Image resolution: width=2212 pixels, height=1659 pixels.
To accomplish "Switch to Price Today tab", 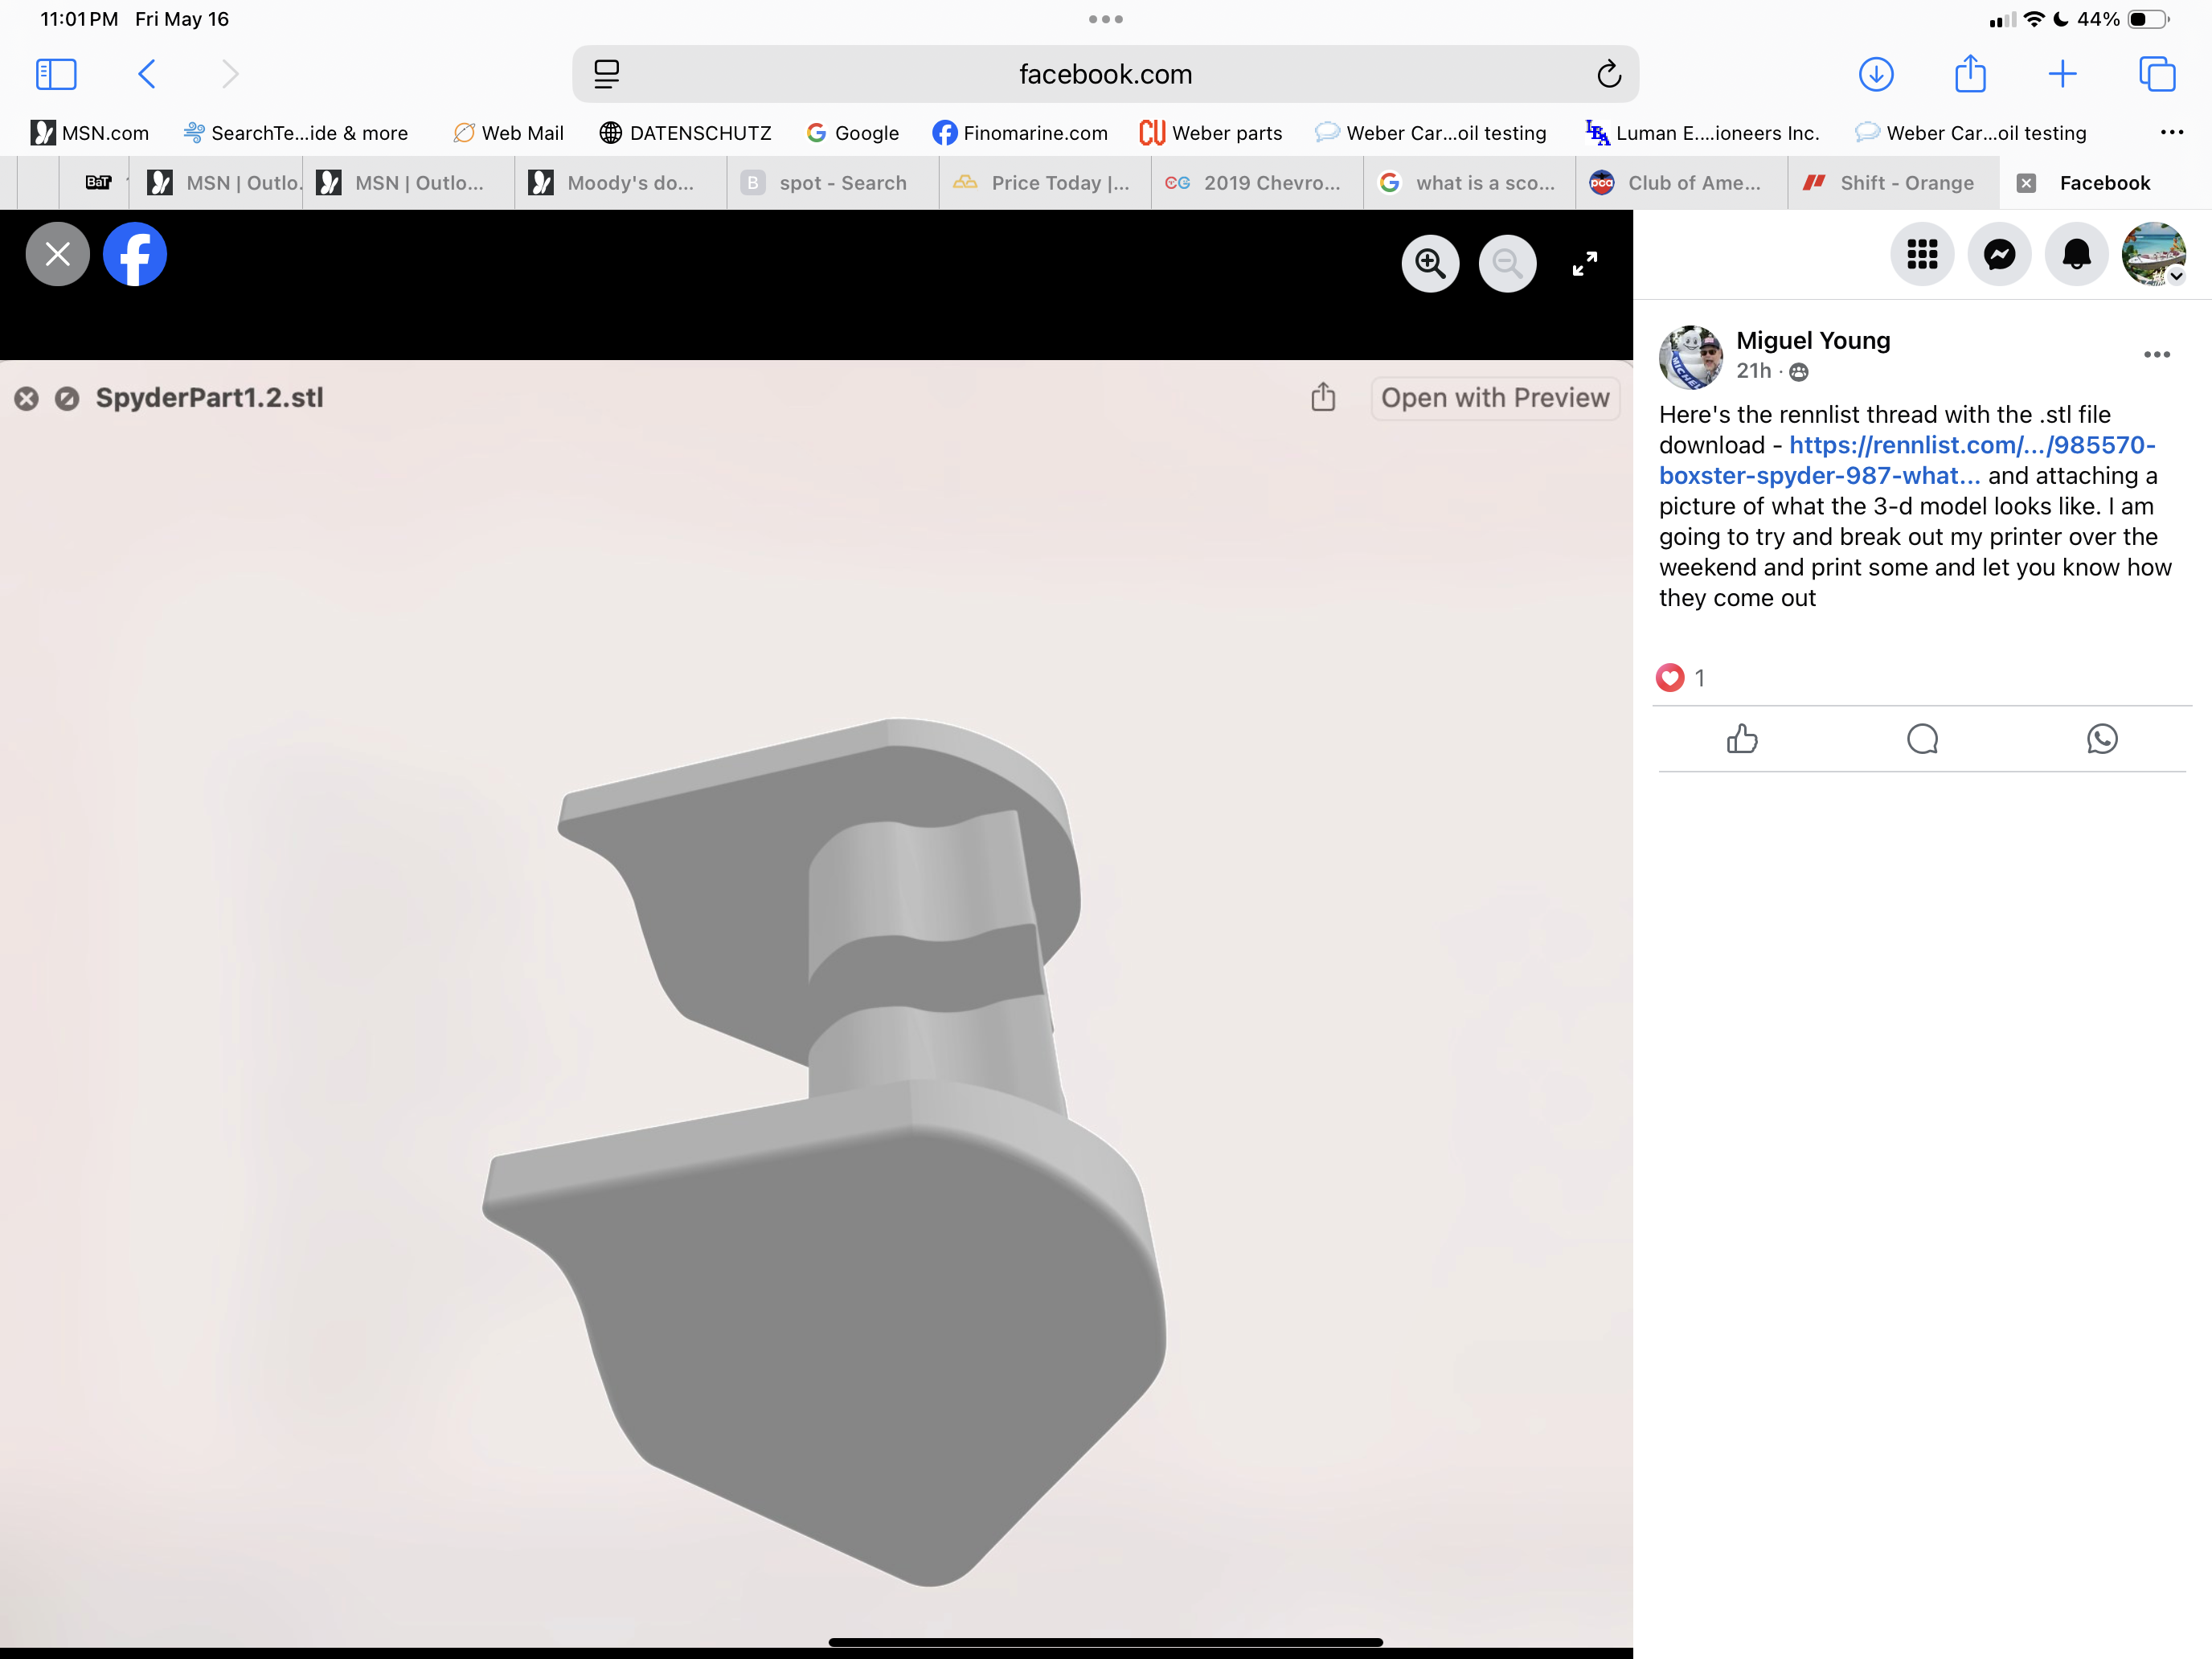I will [1044, 183].
